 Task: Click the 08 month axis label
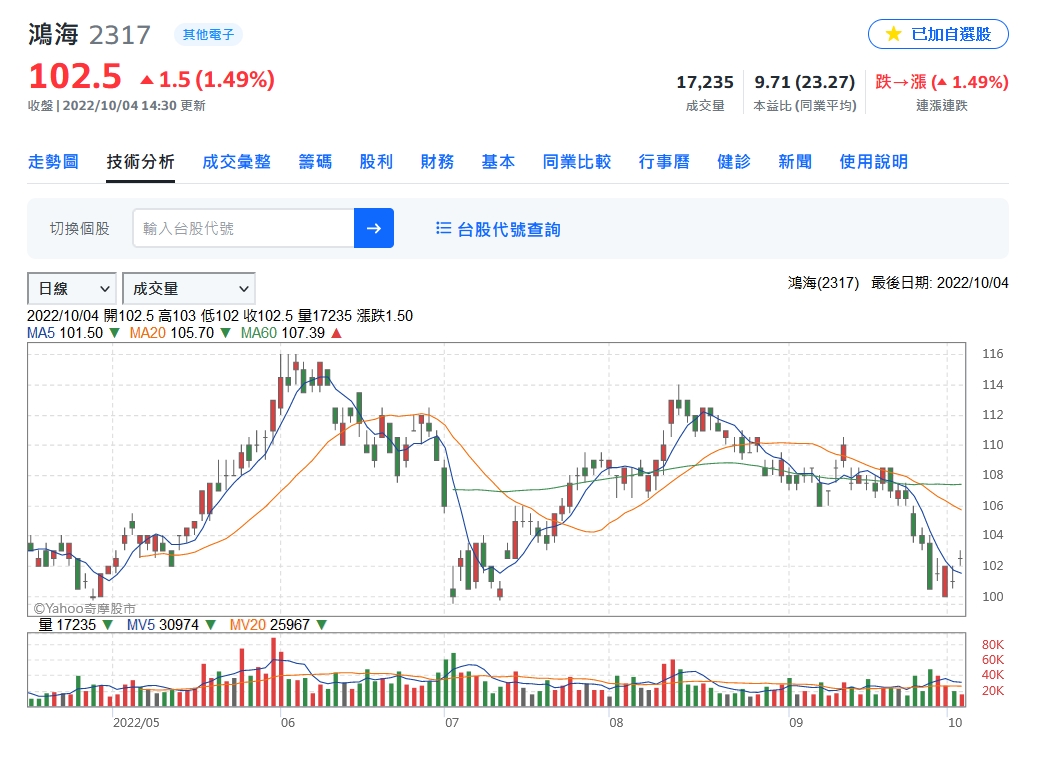(x=616, y=723)
